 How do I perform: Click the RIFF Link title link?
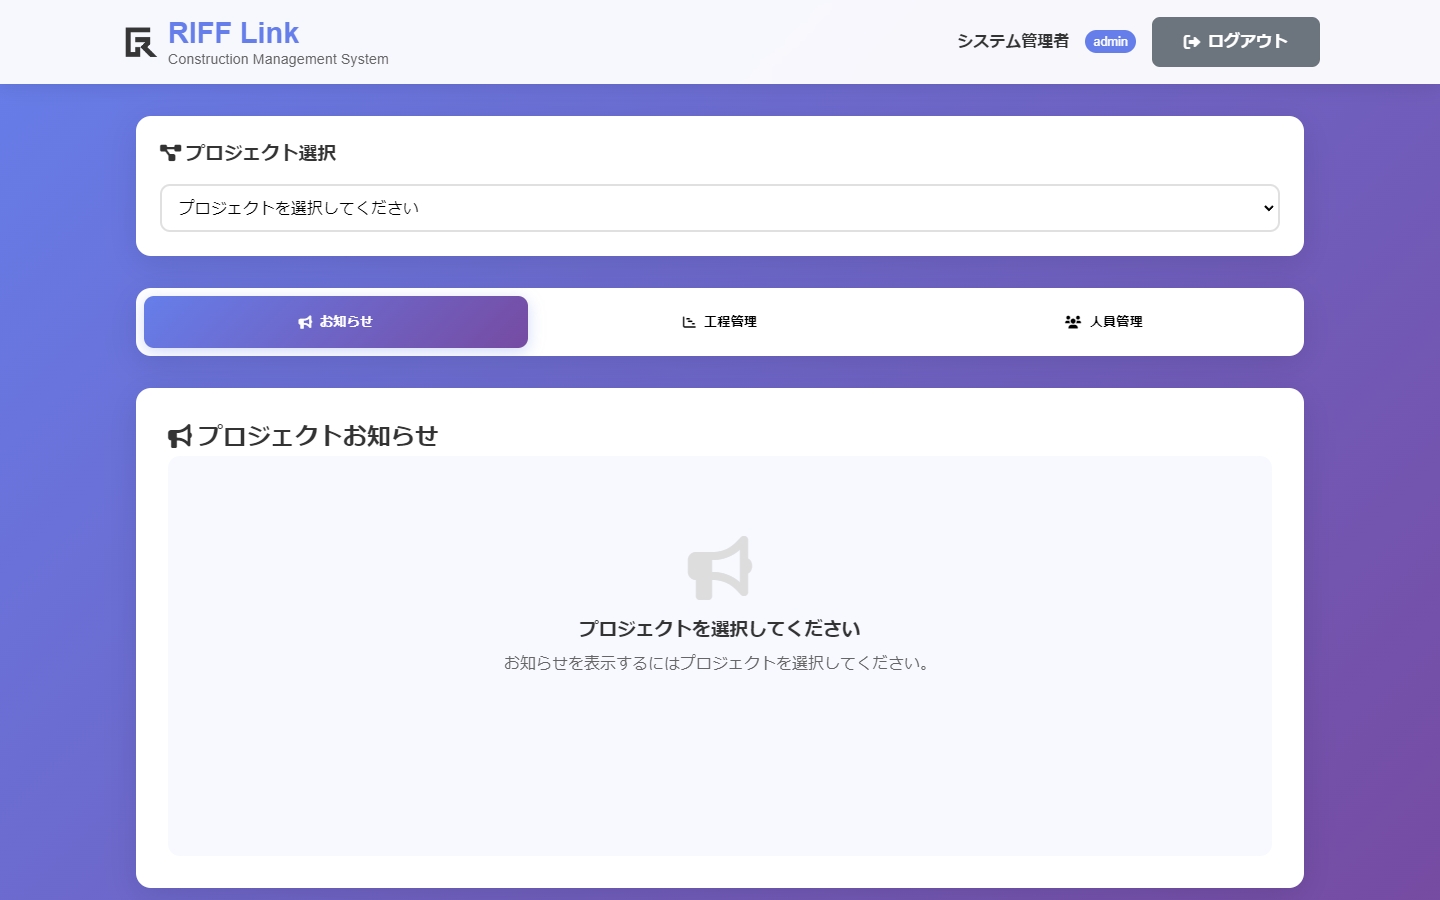(233, 31)
